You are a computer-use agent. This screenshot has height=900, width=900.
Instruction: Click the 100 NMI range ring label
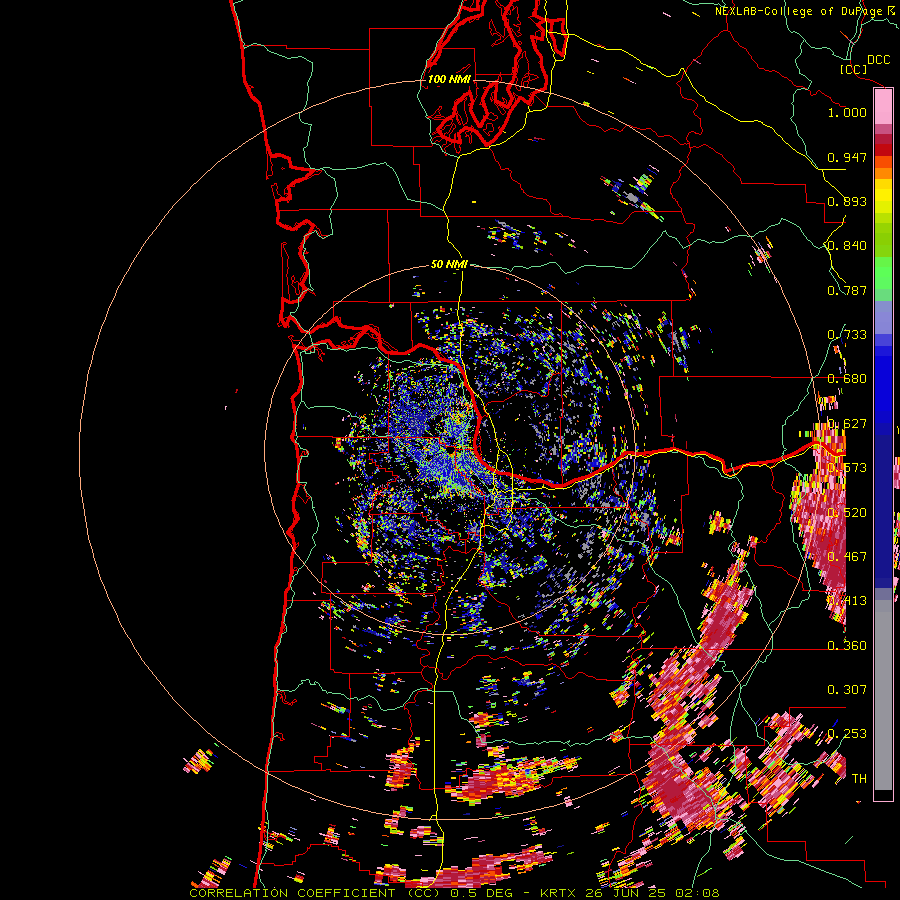(449, 79)
